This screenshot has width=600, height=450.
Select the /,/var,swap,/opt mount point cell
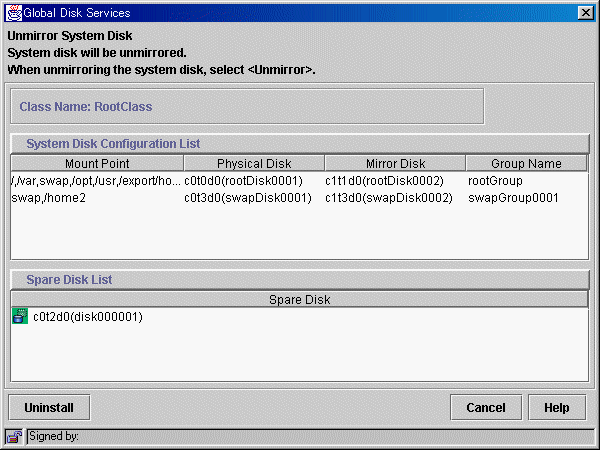96,181
